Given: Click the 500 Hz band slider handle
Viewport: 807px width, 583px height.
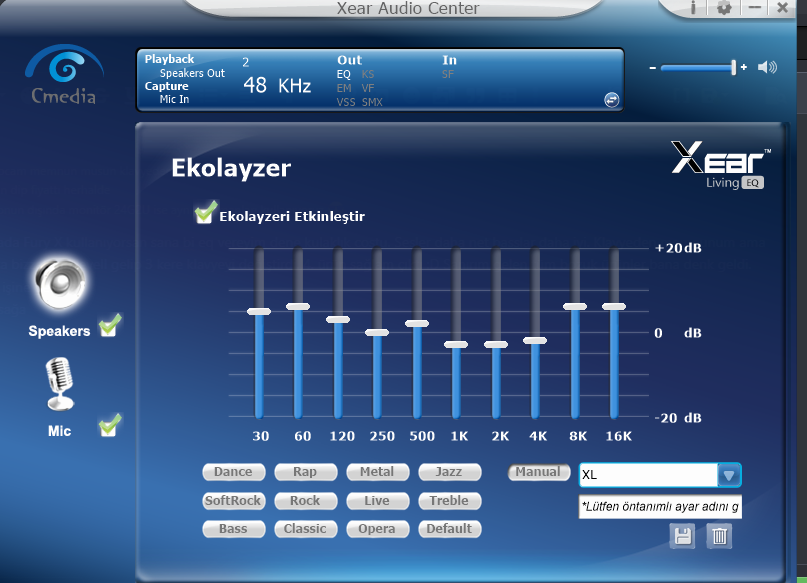Looking at the screenshot, I should click(417, 324).
